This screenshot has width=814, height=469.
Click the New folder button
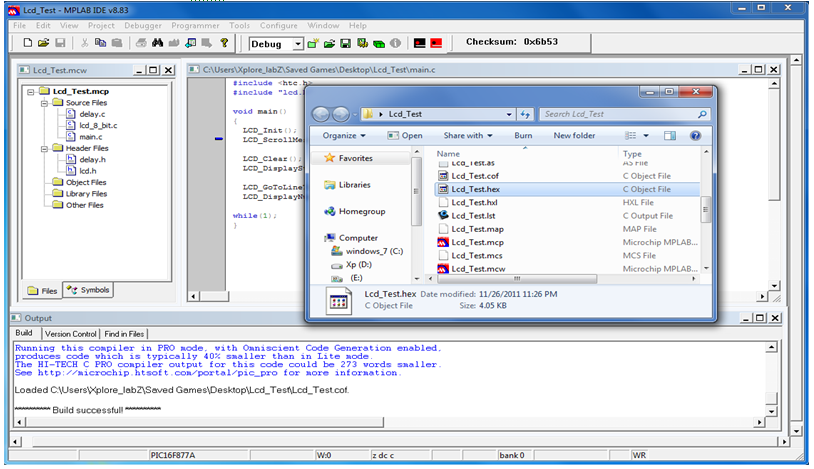pos(574,136)
